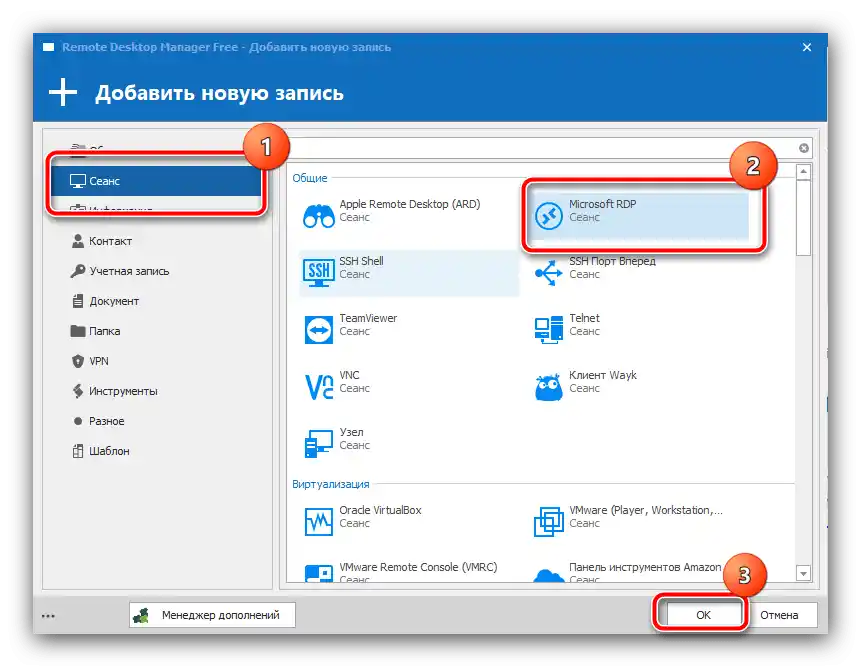Click the Разное dot icon

point(78,421)
